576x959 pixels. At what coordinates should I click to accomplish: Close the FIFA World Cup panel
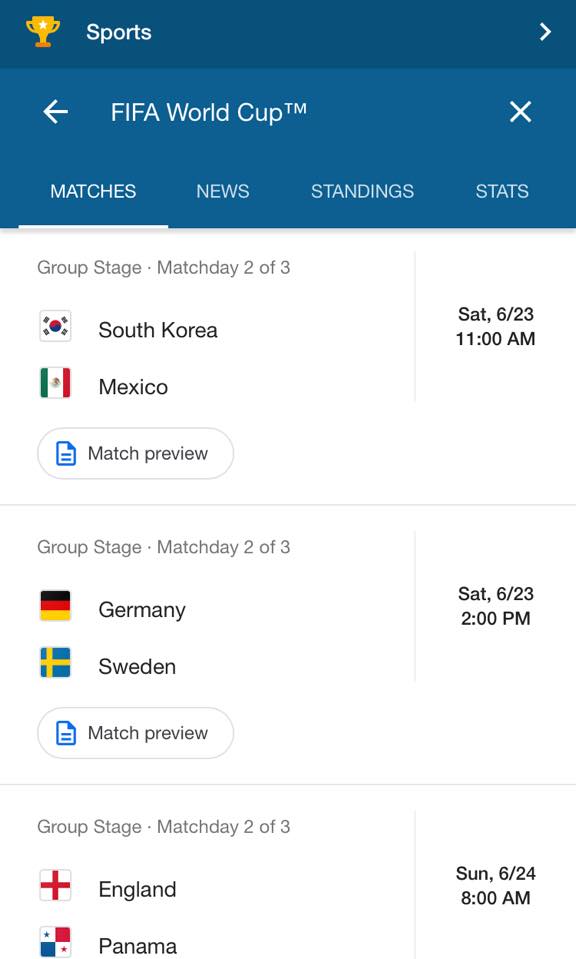(520, 112)
